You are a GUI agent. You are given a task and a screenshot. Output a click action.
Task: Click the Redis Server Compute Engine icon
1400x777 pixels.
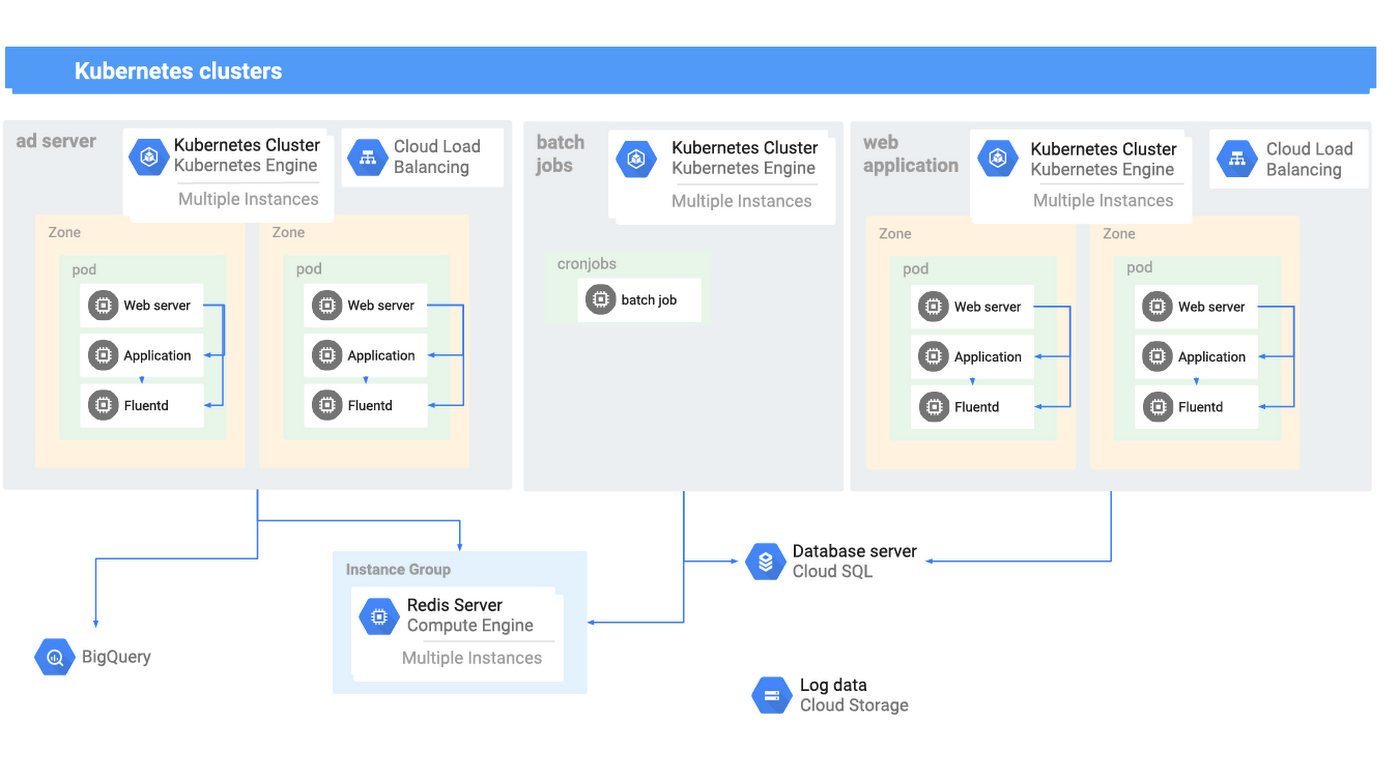pos(379,617)
